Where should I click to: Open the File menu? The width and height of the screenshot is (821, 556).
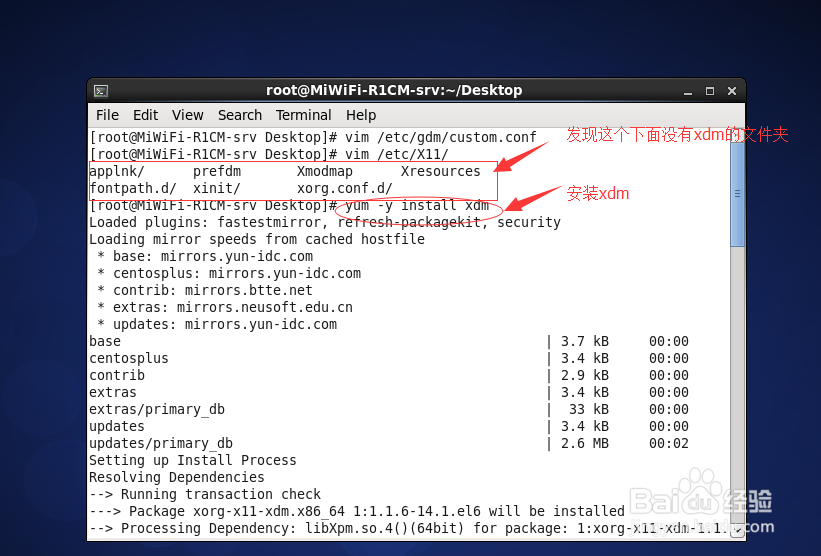point(107,115)
